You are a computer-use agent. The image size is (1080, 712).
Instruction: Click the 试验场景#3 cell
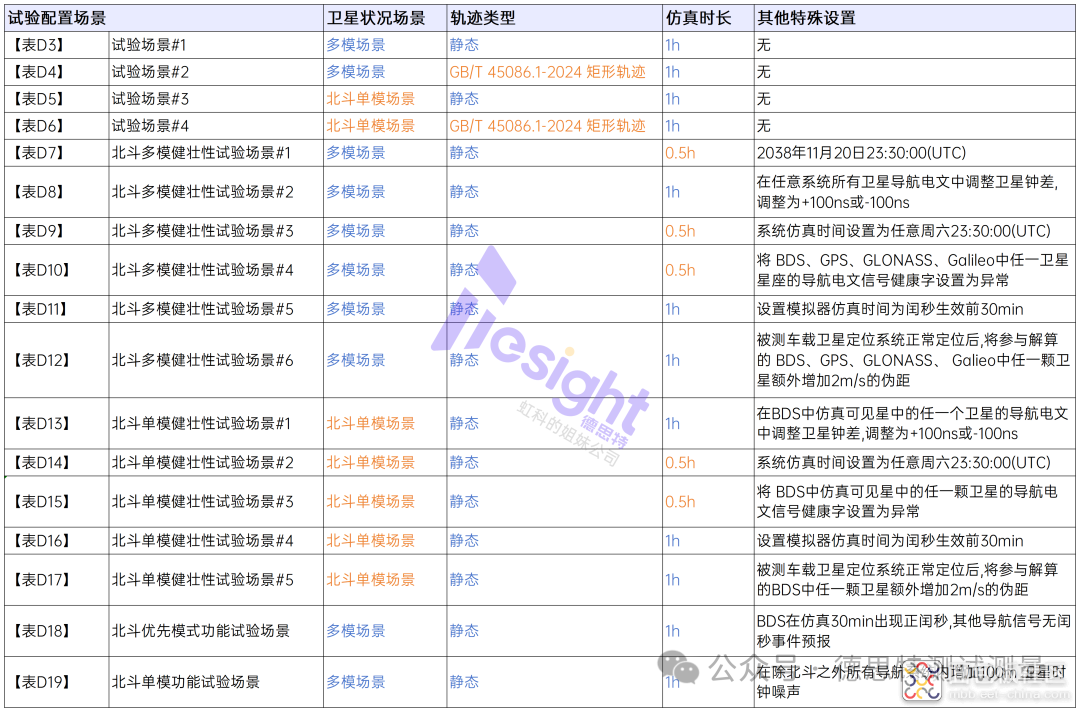(216, 98)
